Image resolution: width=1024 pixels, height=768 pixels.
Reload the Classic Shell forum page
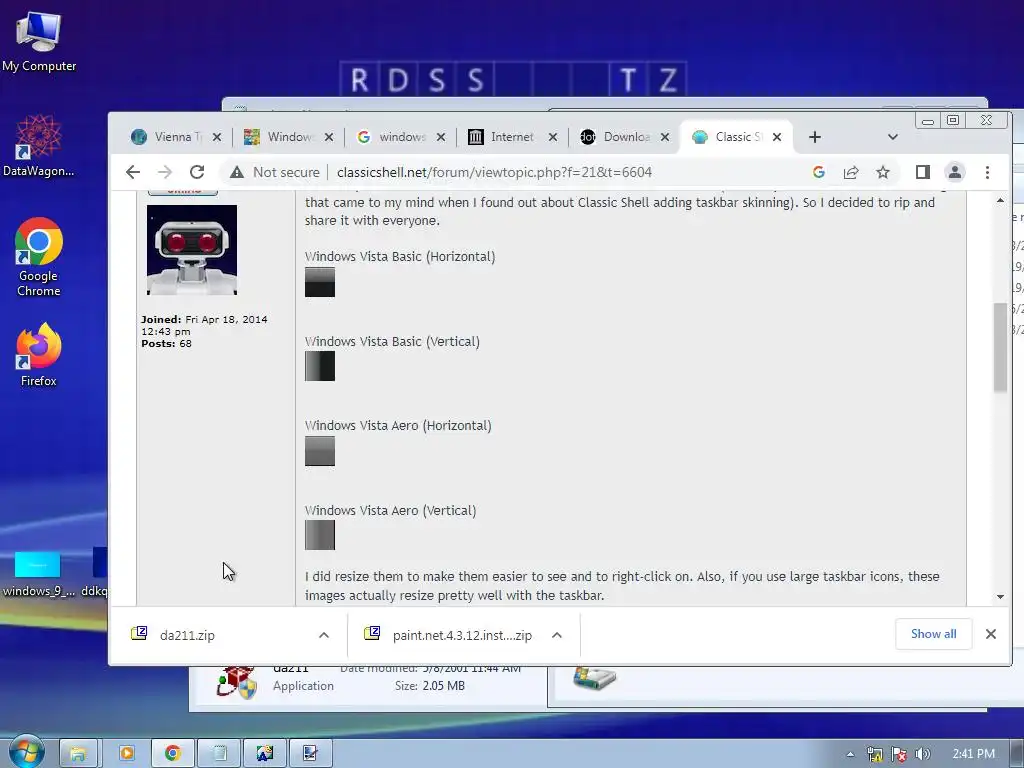point(197,172)
